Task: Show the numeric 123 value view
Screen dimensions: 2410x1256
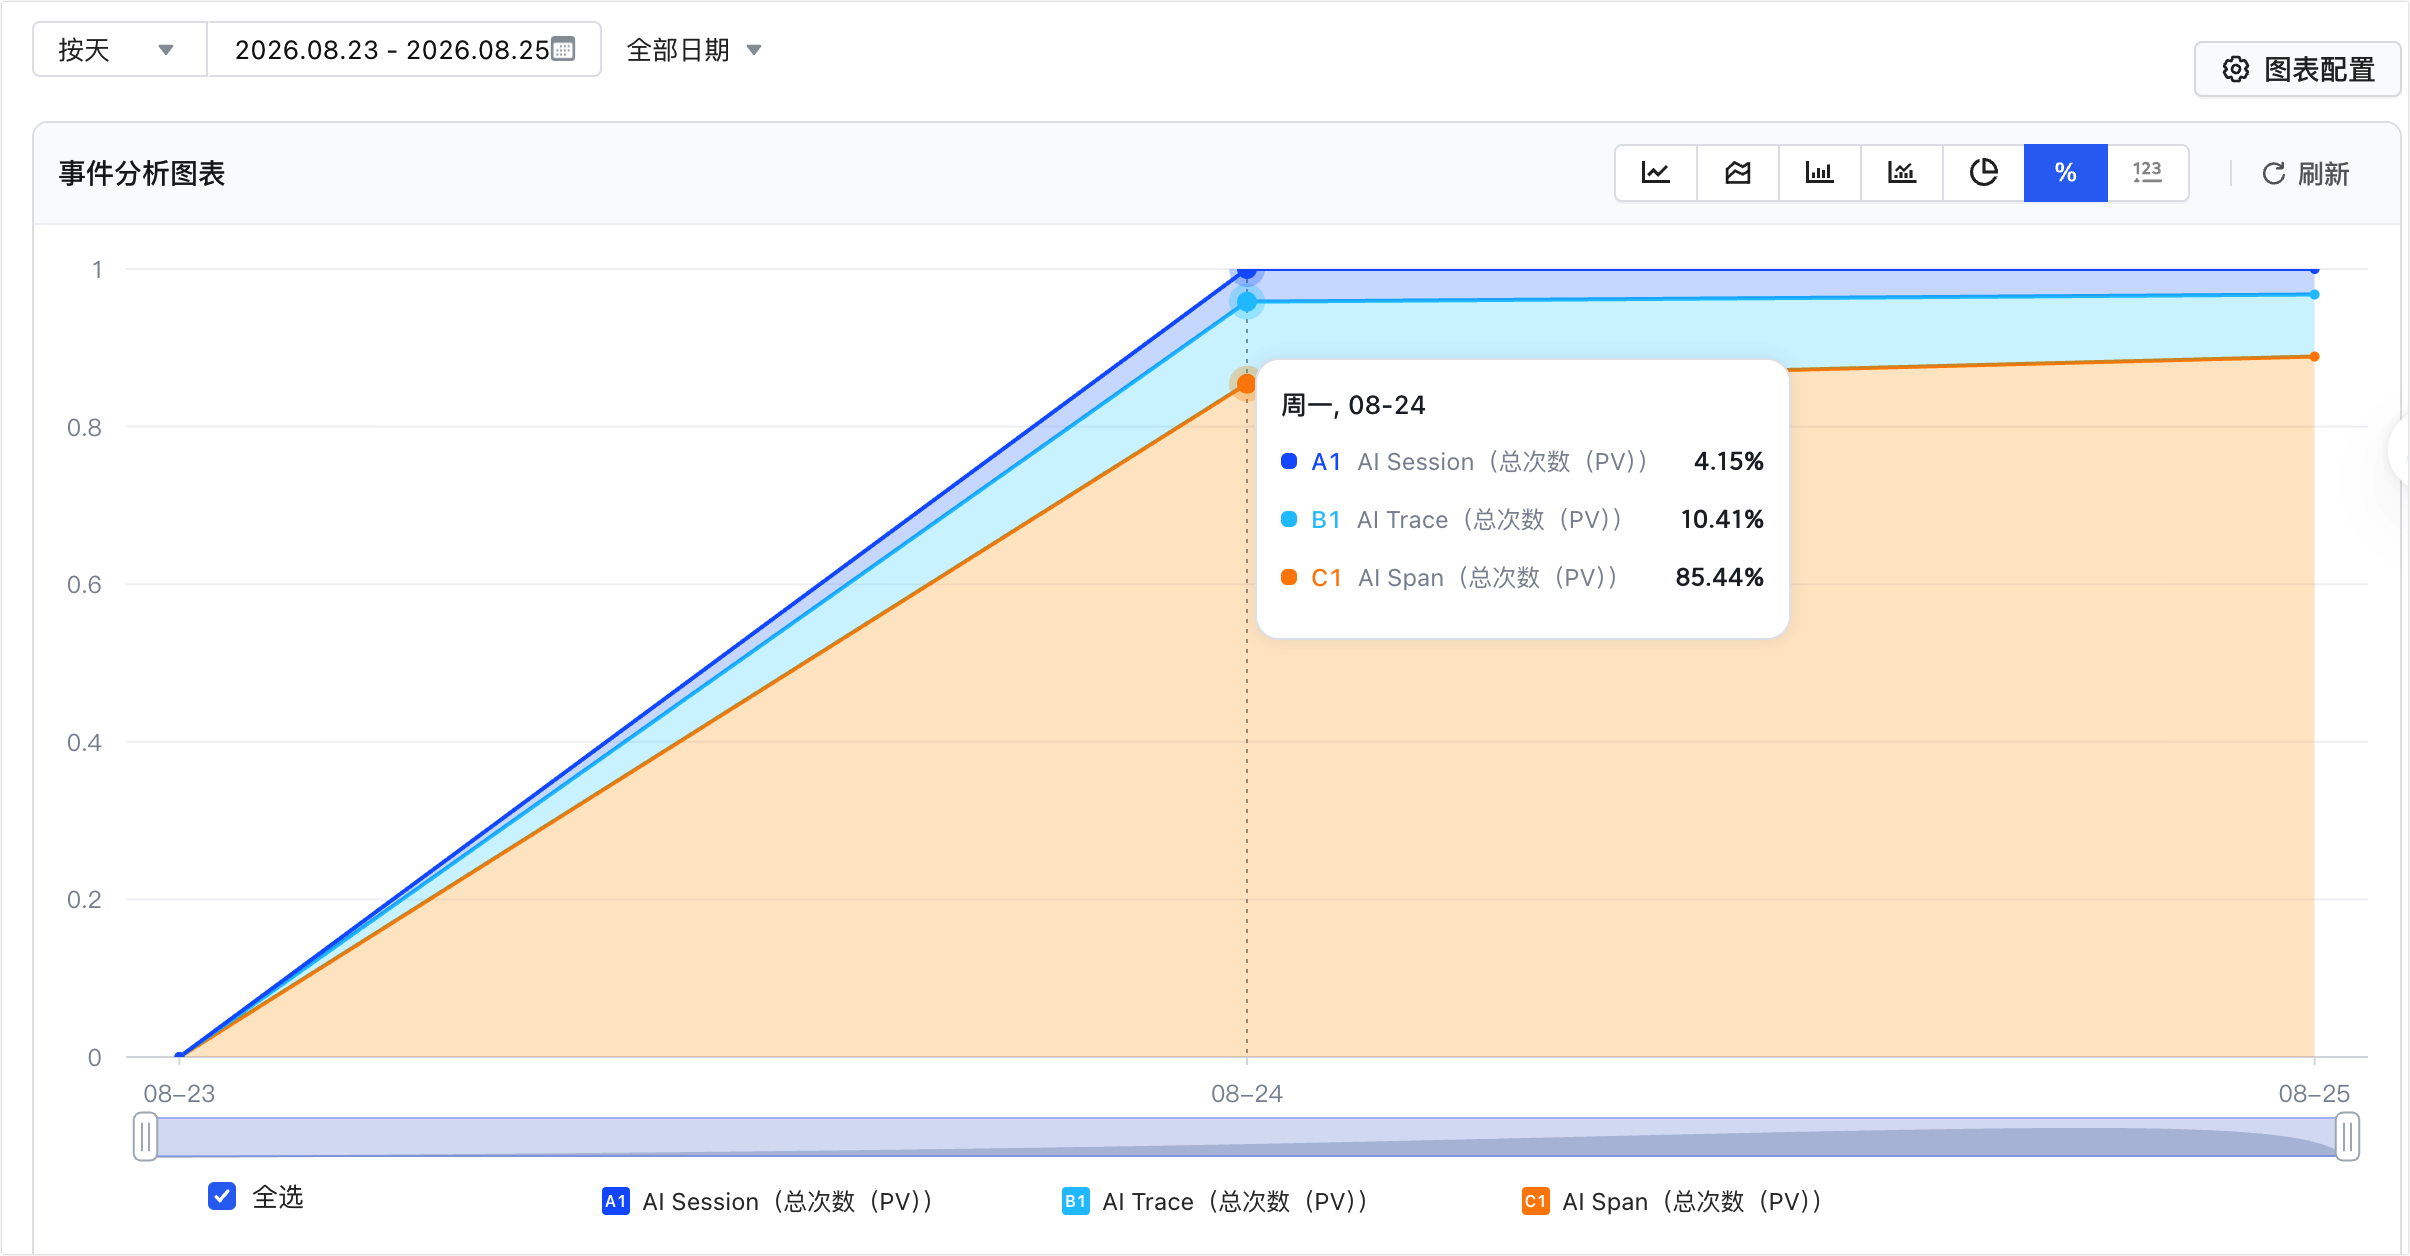Action: [2147, 173]
